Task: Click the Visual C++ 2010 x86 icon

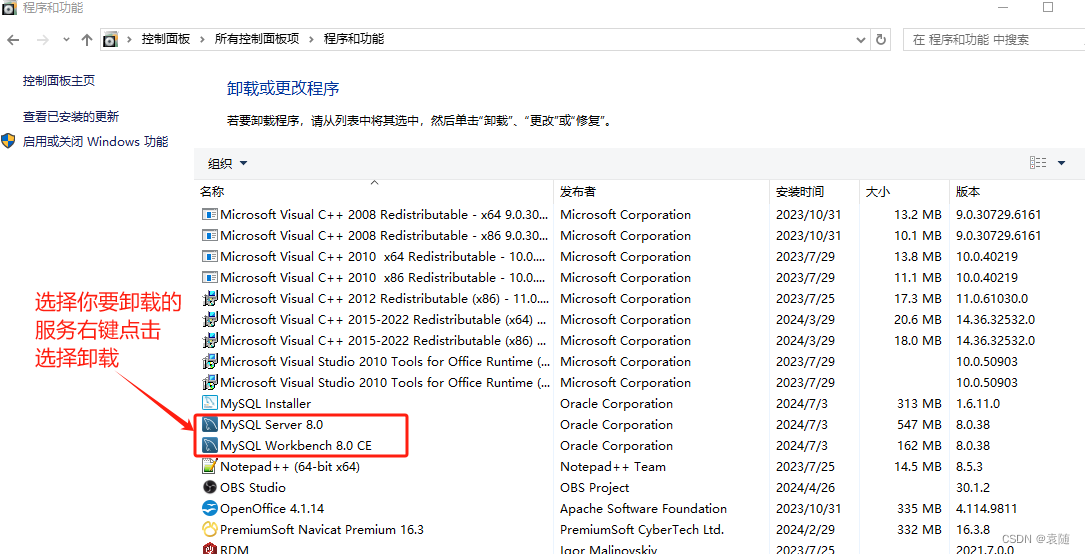Action: coord(210,277)
